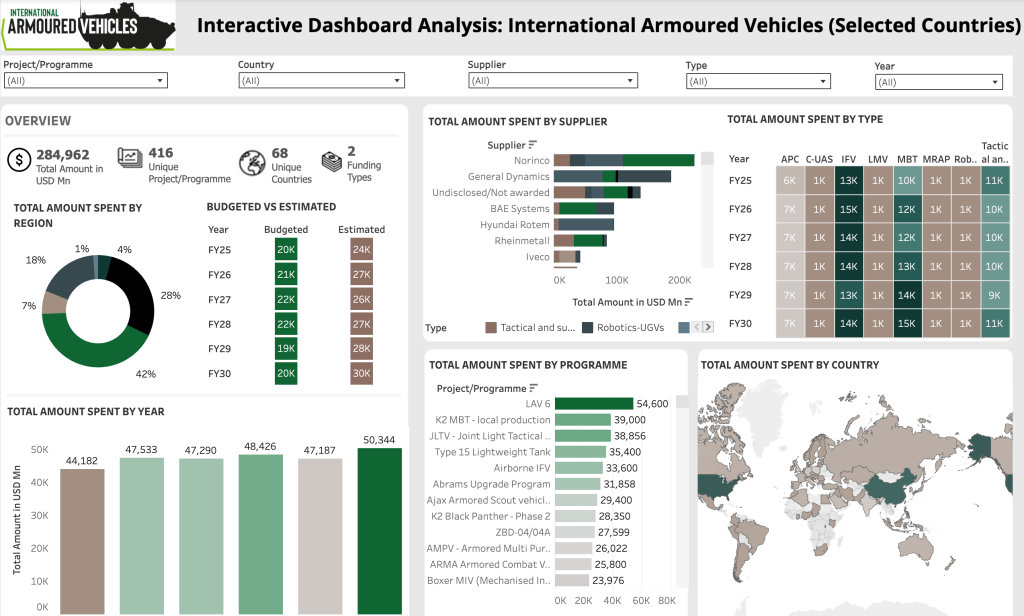Click the globe Unique Countries icon
This screenshot has height=616, width=1024.
point(251,163)
